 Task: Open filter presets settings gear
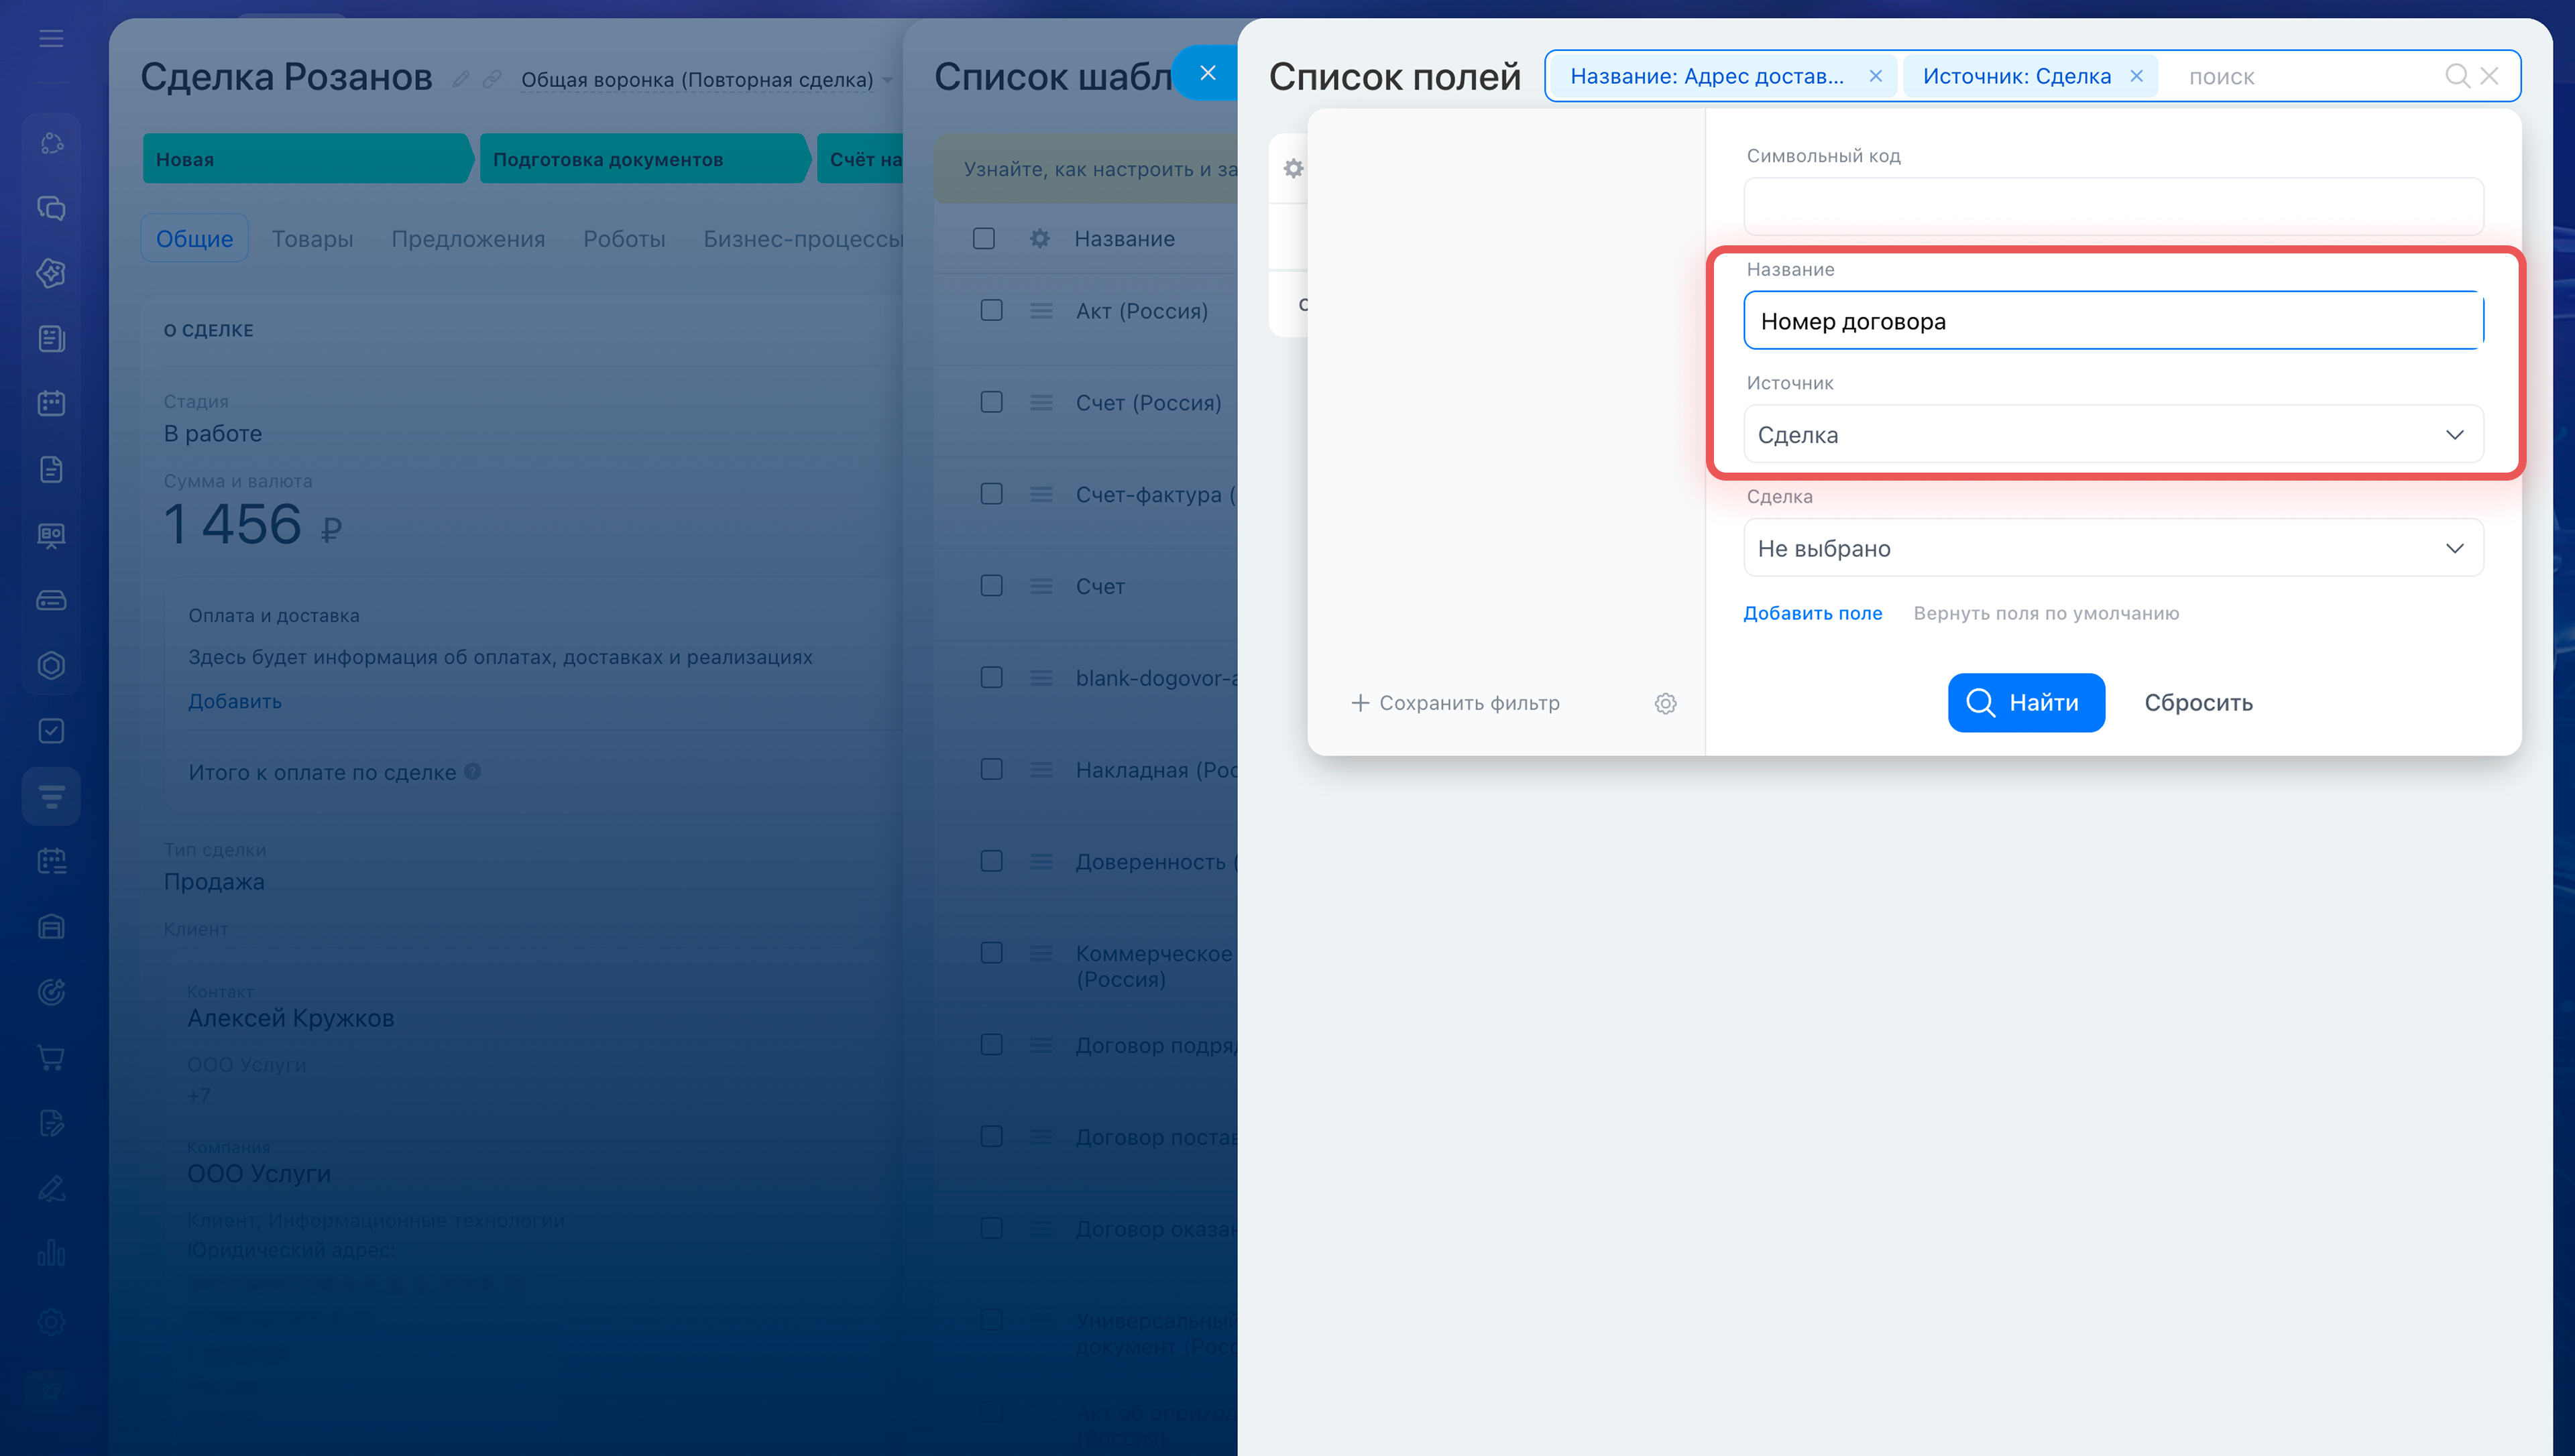[1665, 703]
